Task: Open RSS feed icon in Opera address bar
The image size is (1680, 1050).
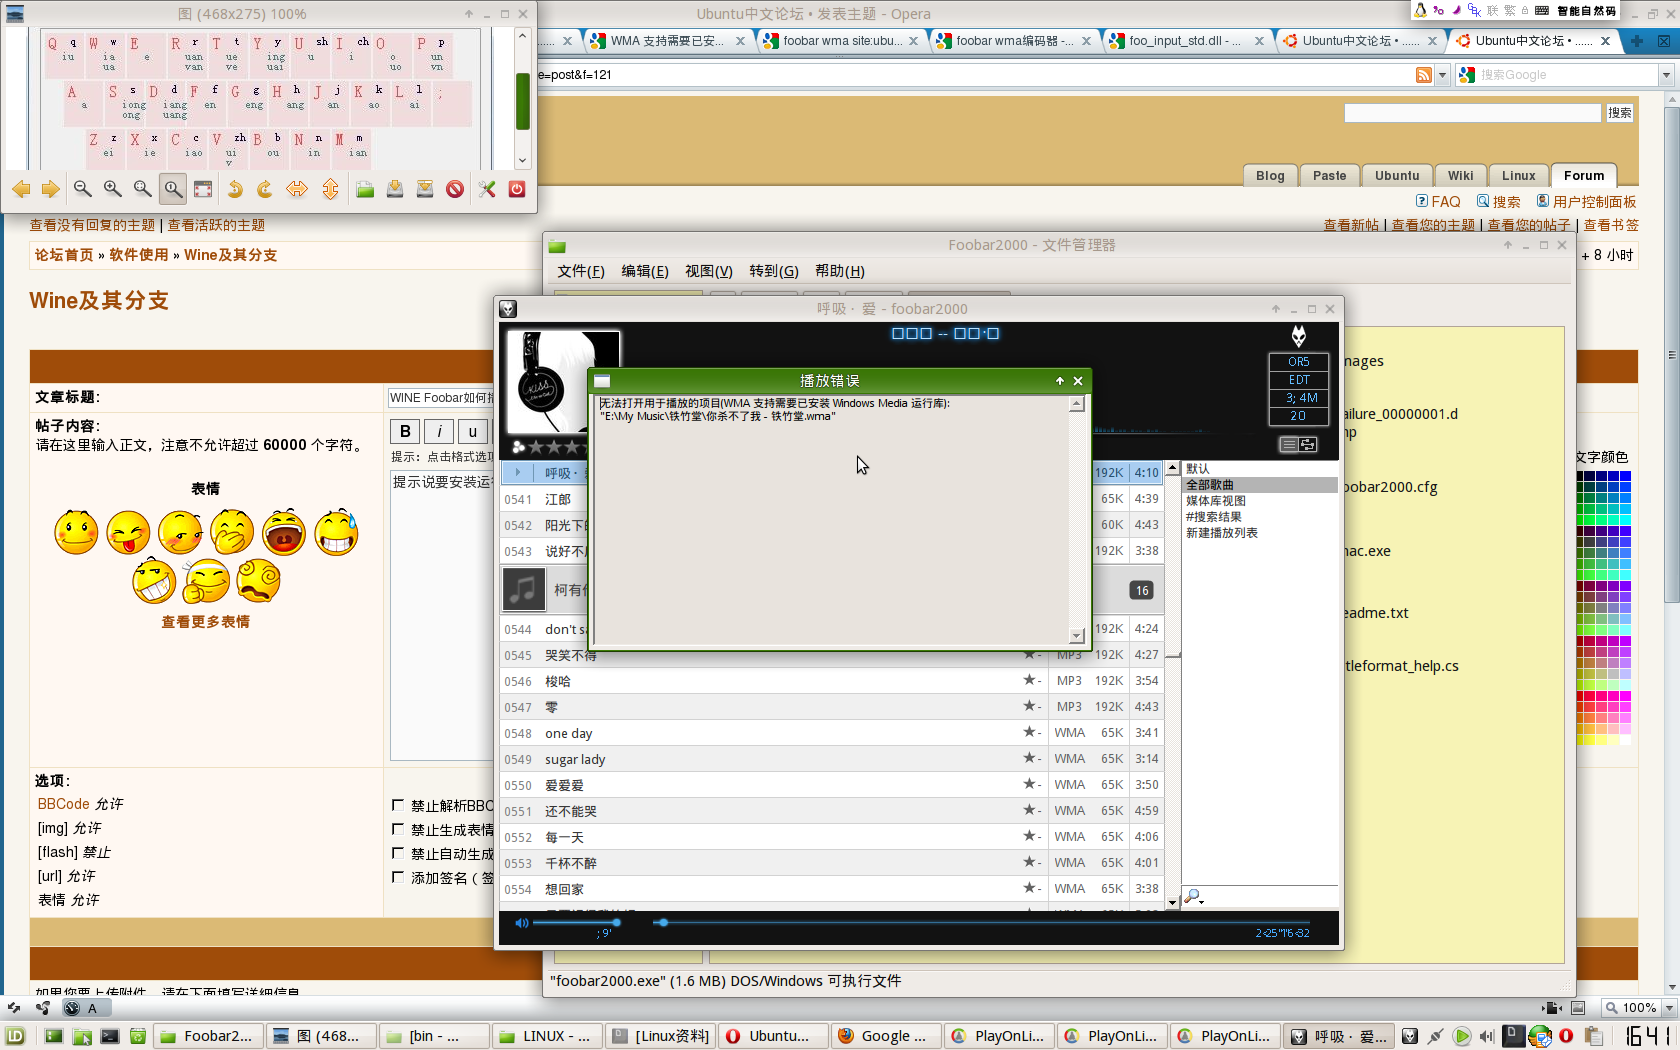Action: 1423,75
